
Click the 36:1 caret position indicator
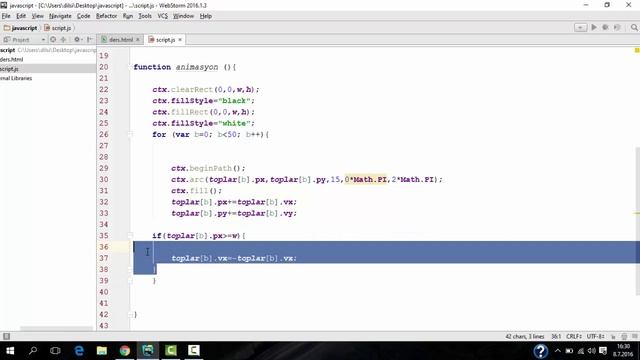point(556,336)
